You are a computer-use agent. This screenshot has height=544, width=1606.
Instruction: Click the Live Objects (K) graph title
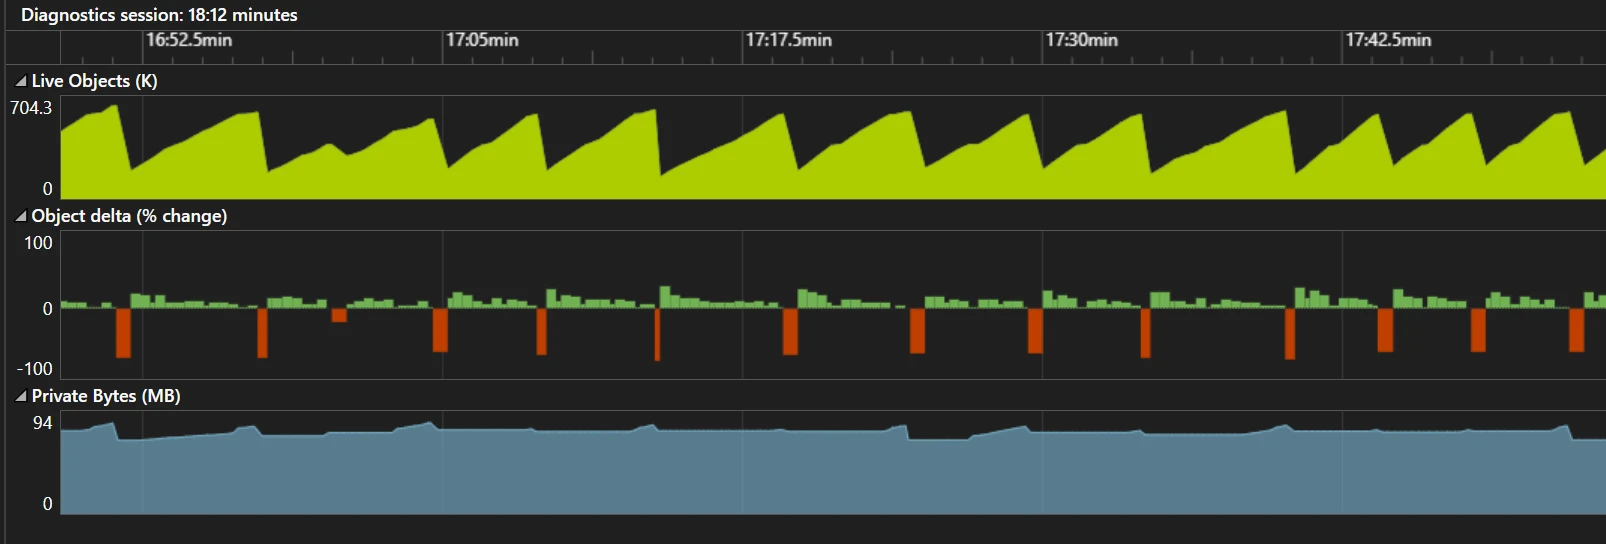pyautogui.click(x=94, y=81)
